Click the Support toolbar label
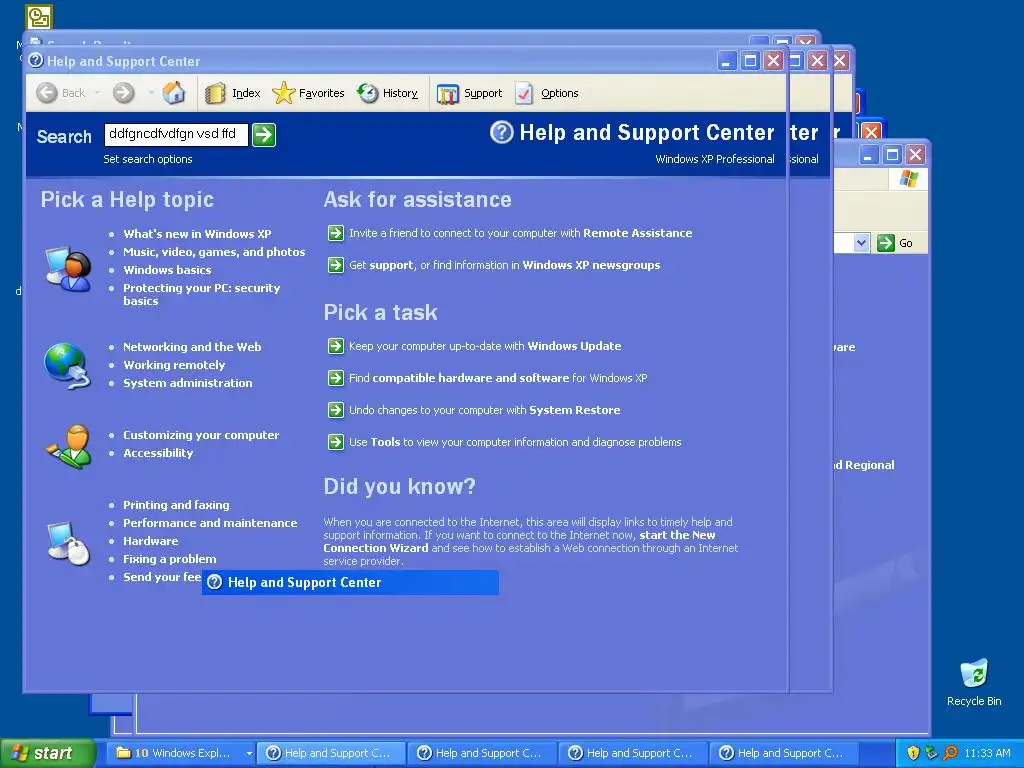The width and height of the screenshot is (1024, 768). (483, 93)
